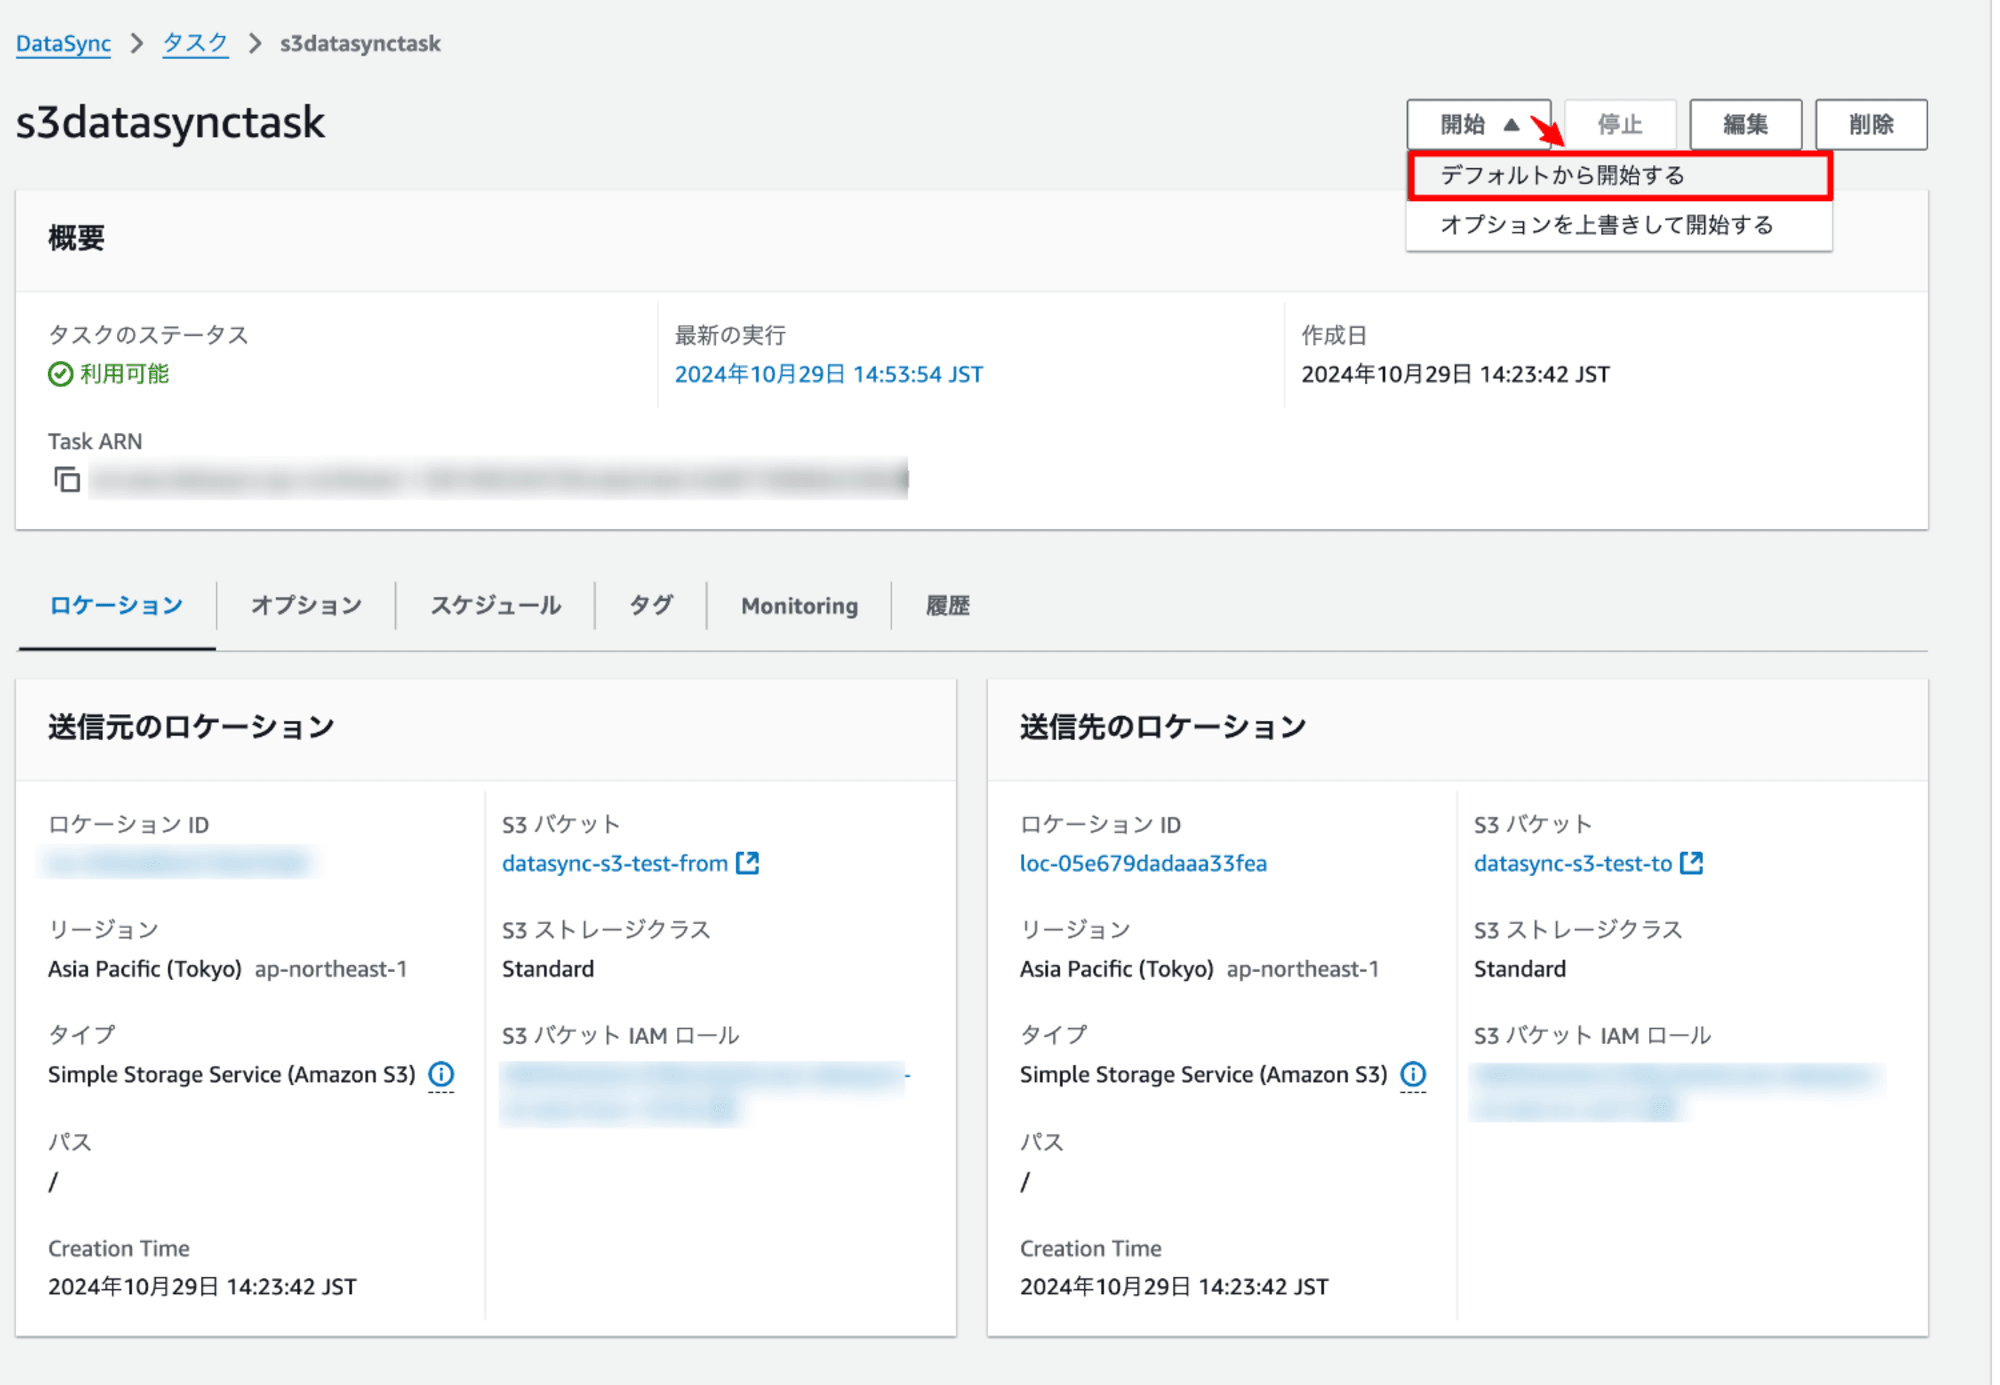The height and width of the screenshot is (1385, 2000).
Task: Click destination storage class Standard value
Action: tap(1520, 969)
